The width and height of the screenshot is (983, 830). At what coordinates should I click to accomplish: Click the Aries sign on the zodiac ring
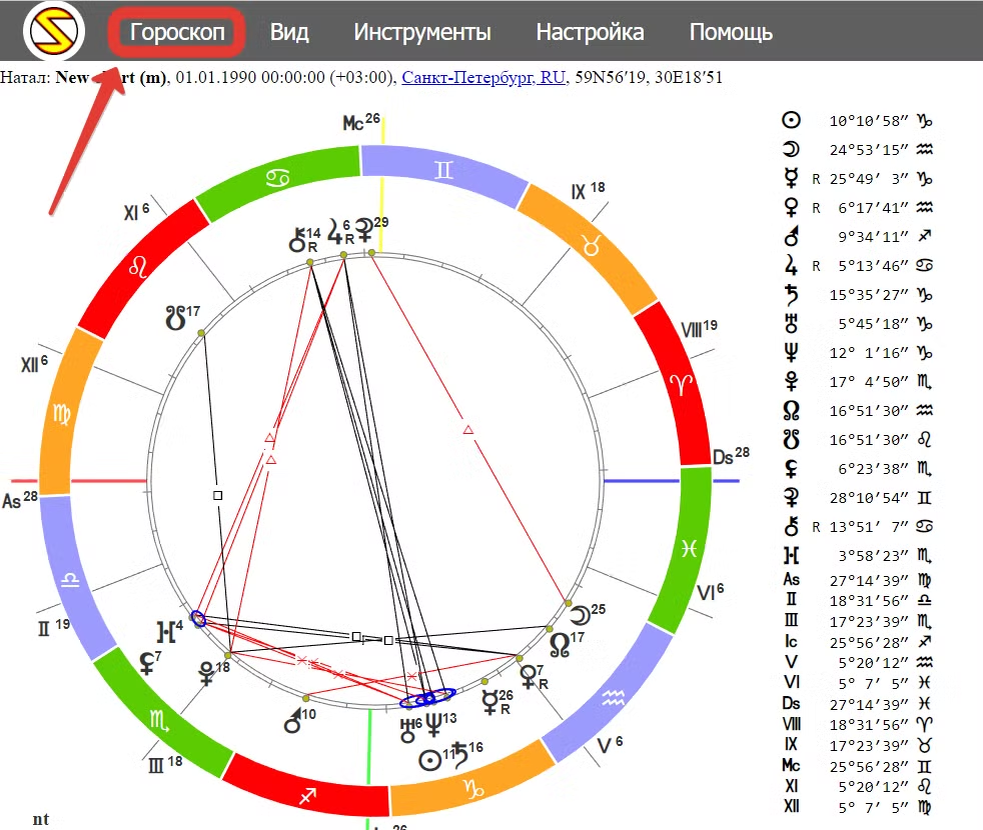point(681,385)
